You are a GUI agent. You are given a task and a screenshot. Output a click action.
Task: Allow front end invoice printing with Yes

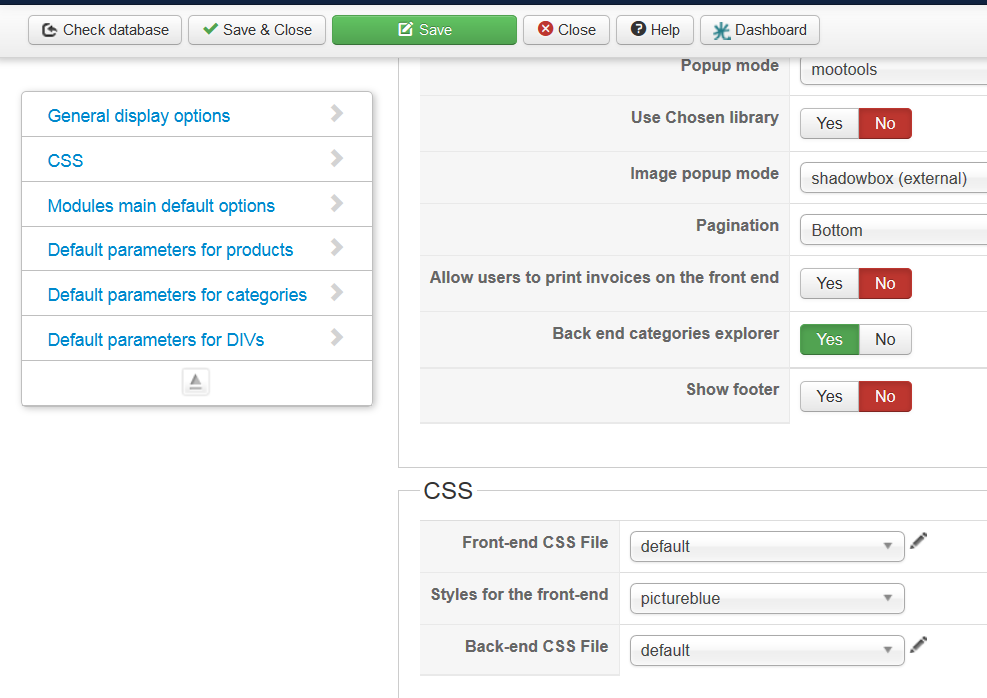tap(829, 284)
